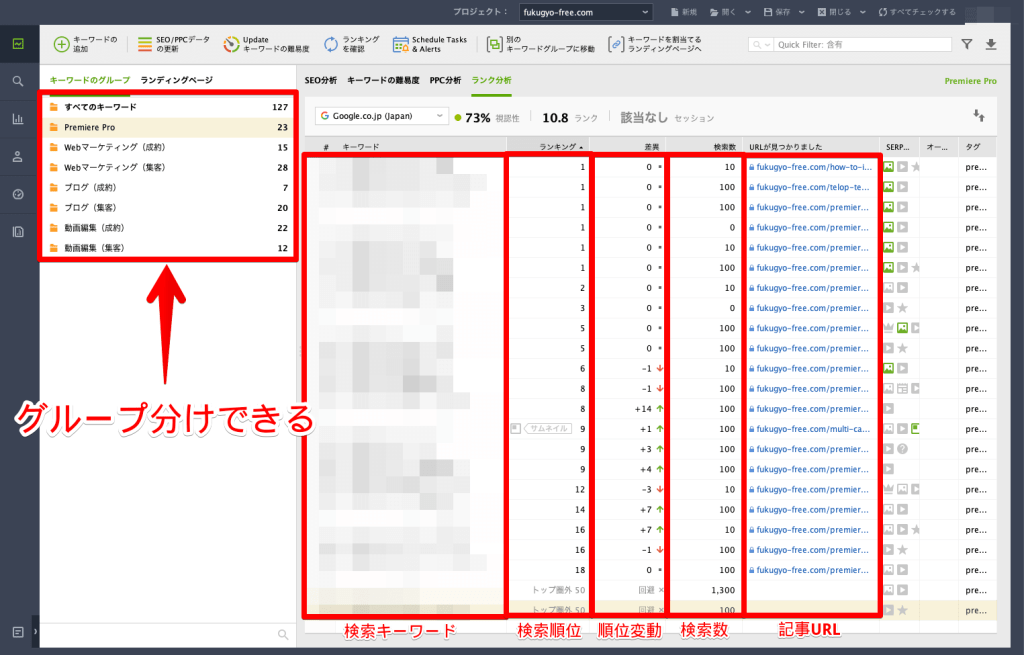Viewport: 1024px width, 655px height.
Task: Click SEO/PPCデータの更新 toolbar button
Action: point(174,44)
